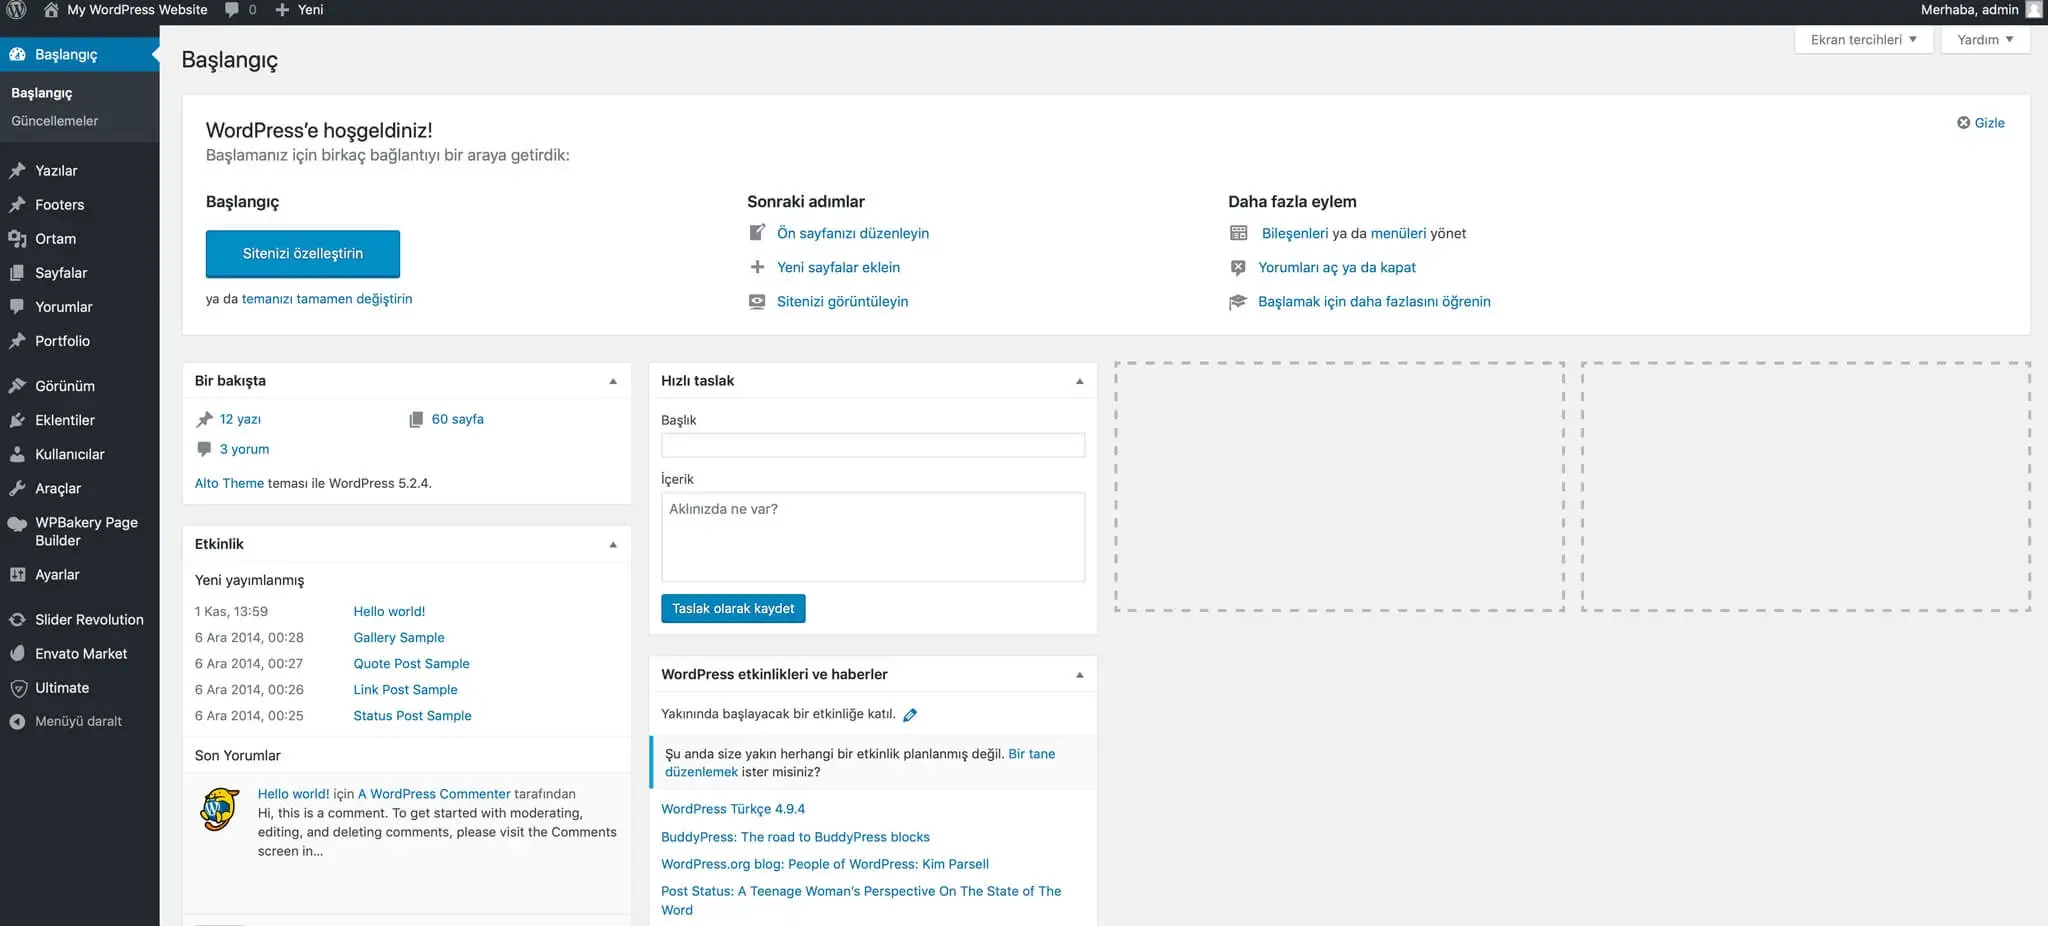Open the comments bubble icon in admin bar
2048x926 pixels.
232,10
